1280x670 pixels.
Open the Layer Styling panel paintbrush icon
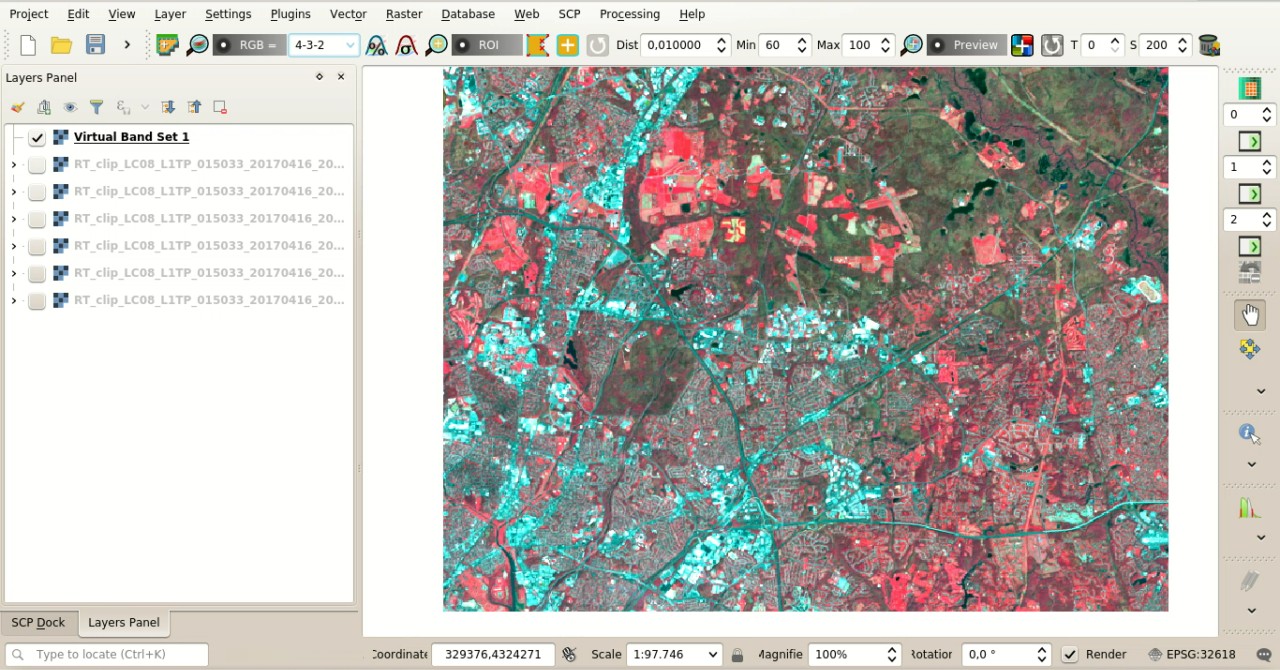(x=17, y=107)
